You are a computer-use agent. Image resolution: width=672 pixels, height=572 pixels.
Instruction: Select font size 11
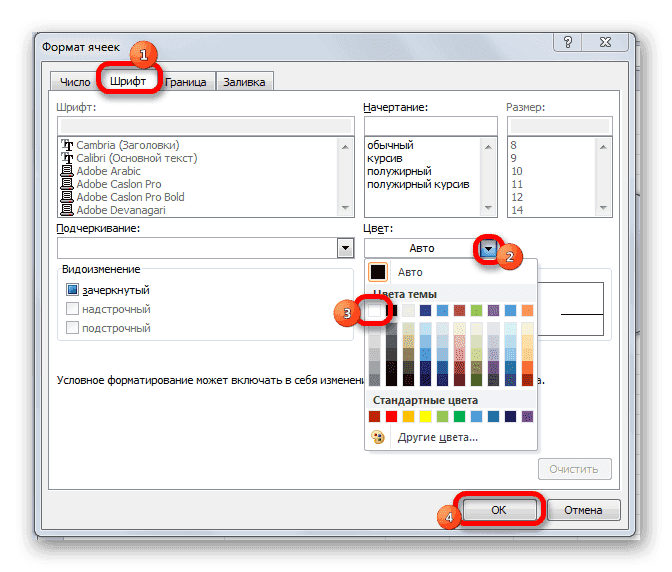517,184
